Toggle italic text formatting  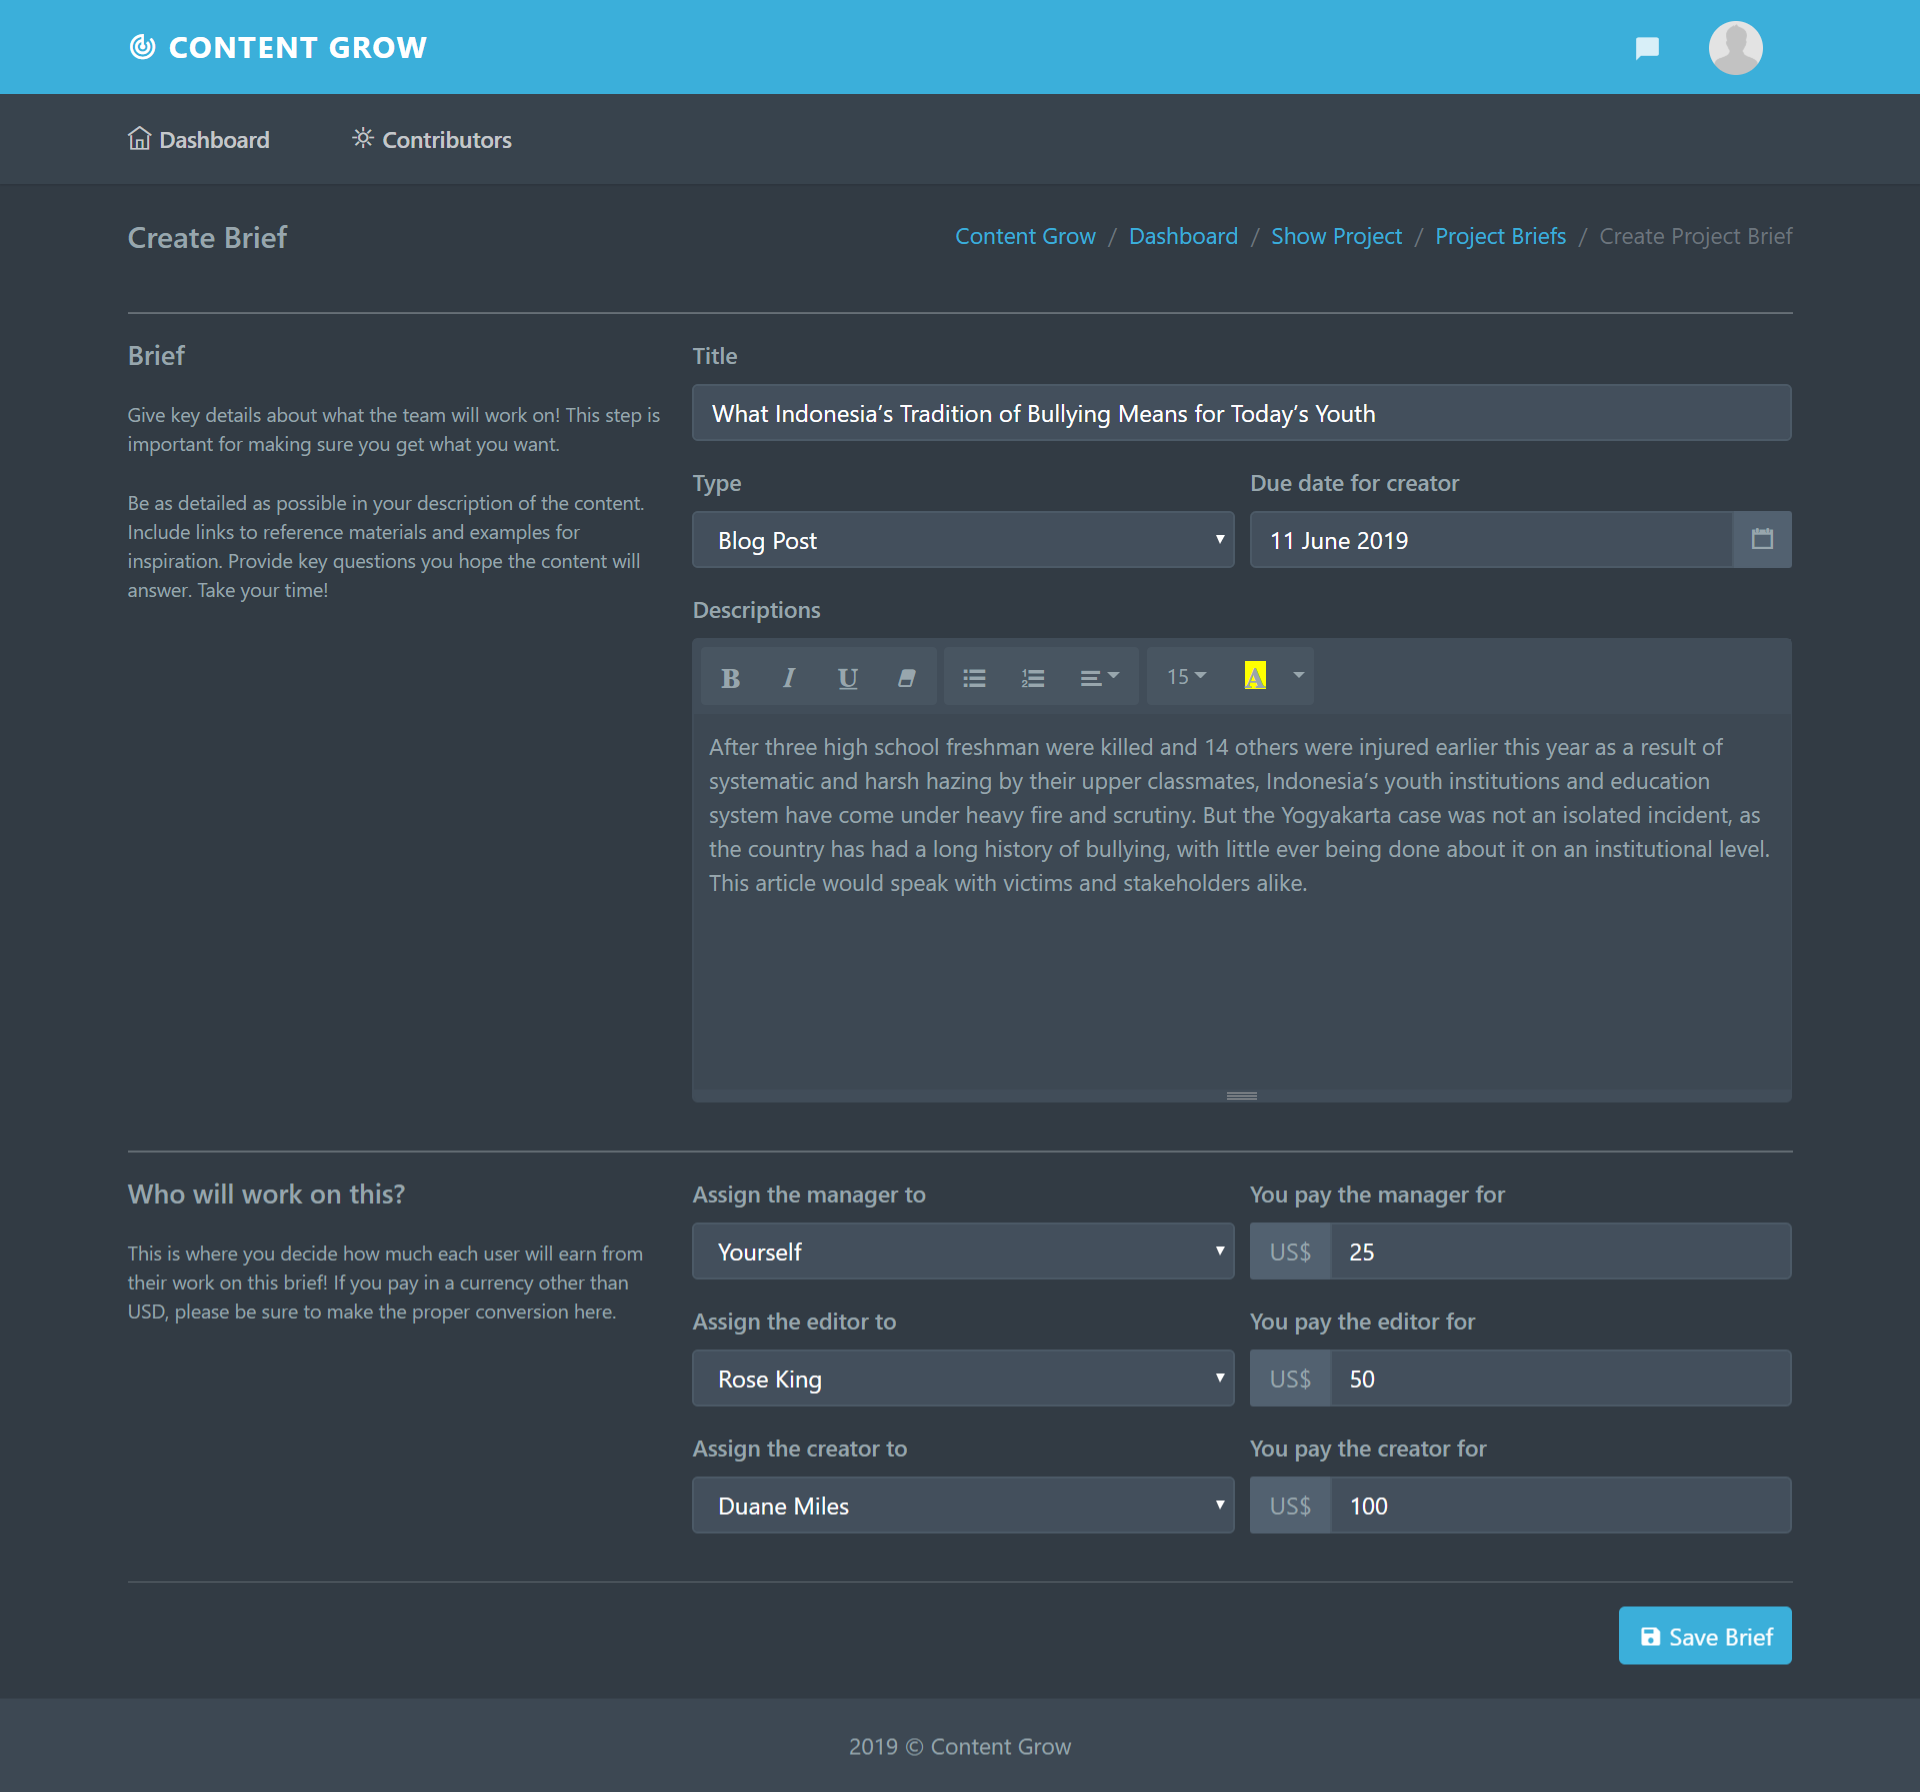click(789, 678)
